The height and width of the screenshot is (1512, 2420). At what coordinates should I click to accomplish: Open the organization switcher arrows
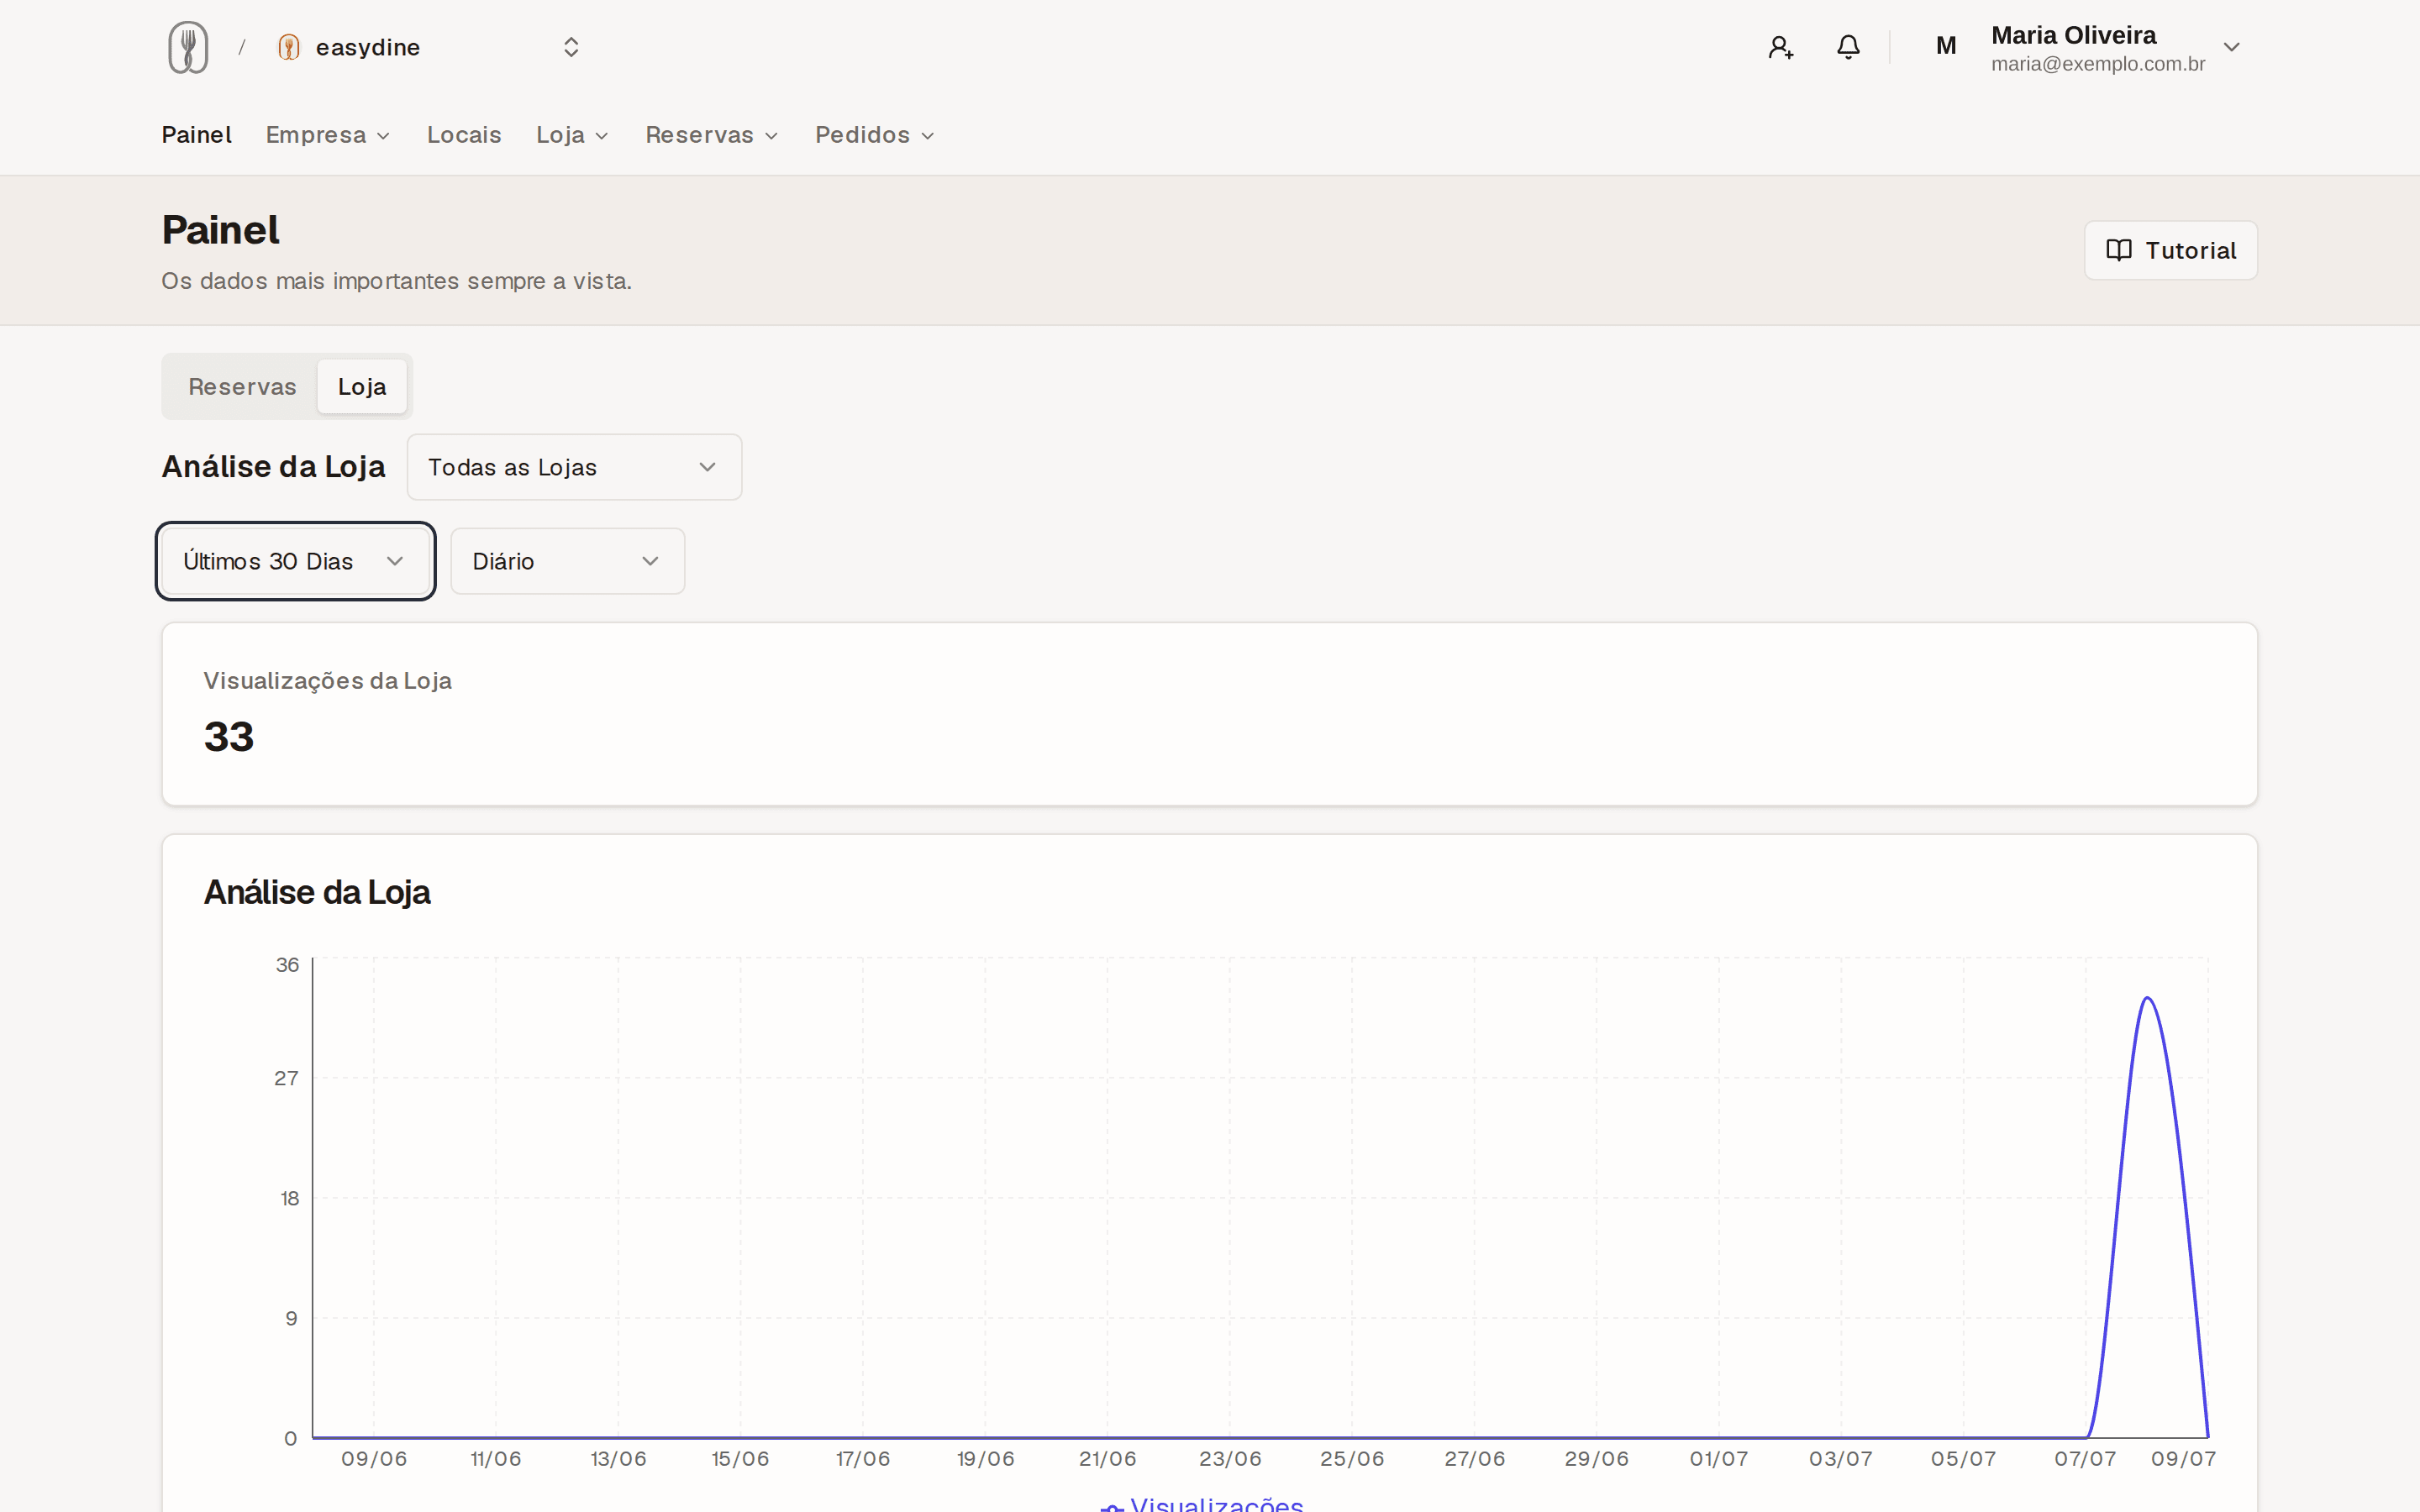pyautogui.click(x=571, y=47)
